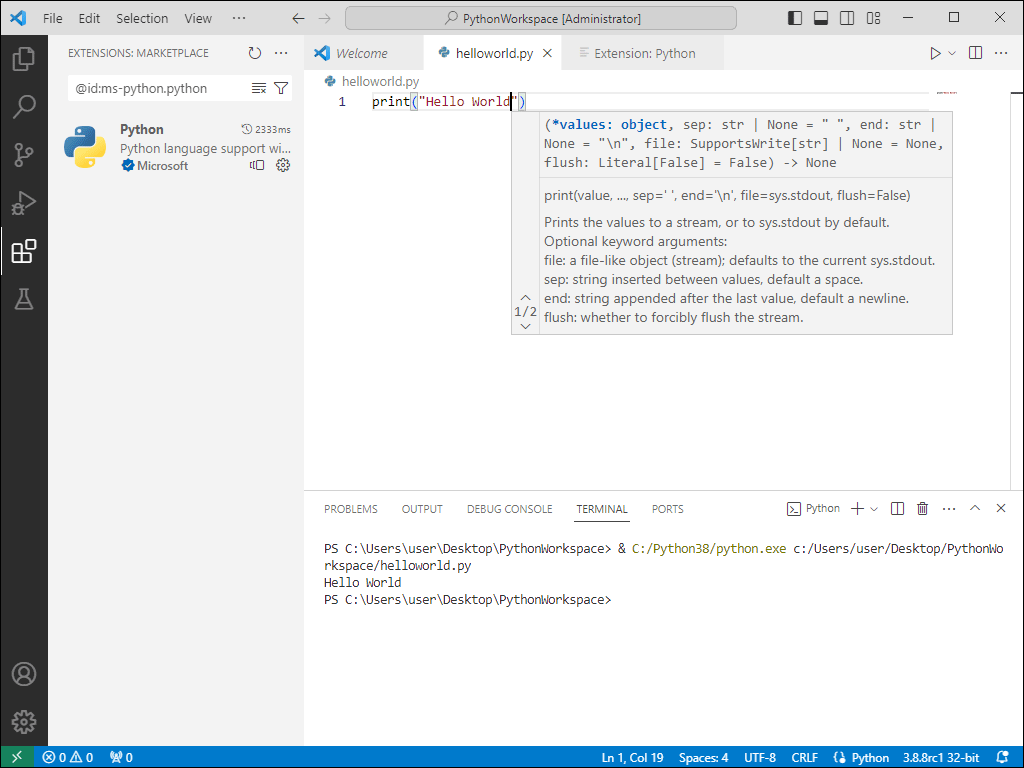Click helloworld.py breadcrumb
This screenshot has height=768, width=1024.
pos(380,82)
